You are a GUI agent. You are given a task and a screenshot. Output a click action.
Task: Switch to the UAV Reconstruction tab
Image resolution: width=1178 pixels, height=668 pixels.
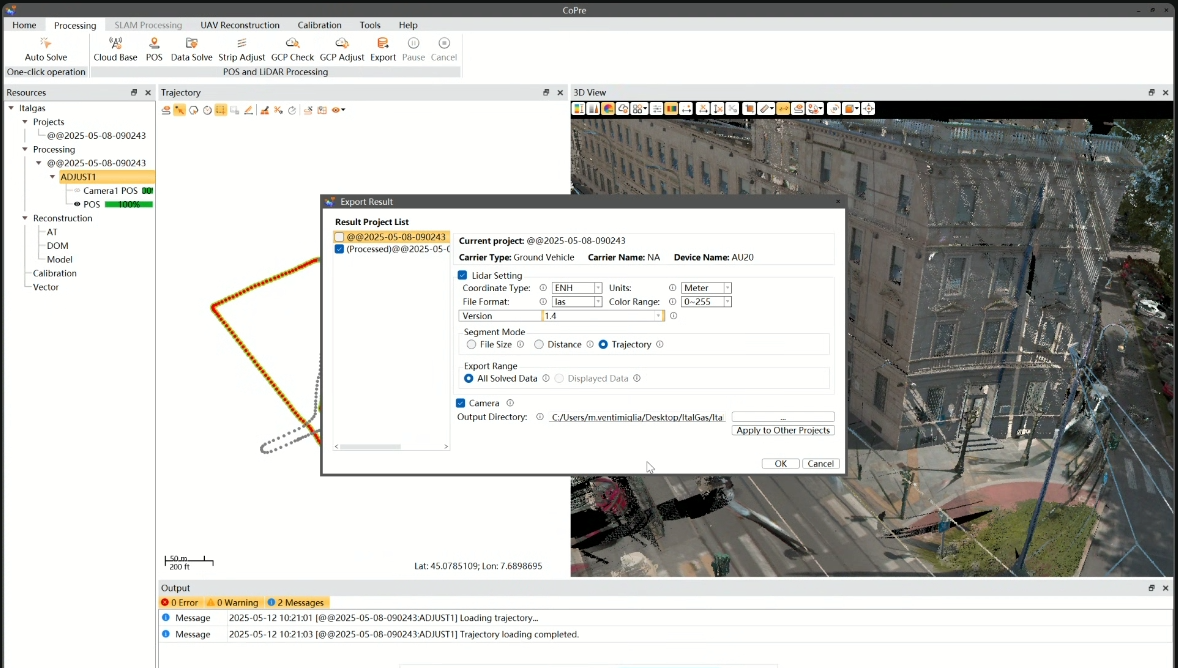(x=240, y=25)
